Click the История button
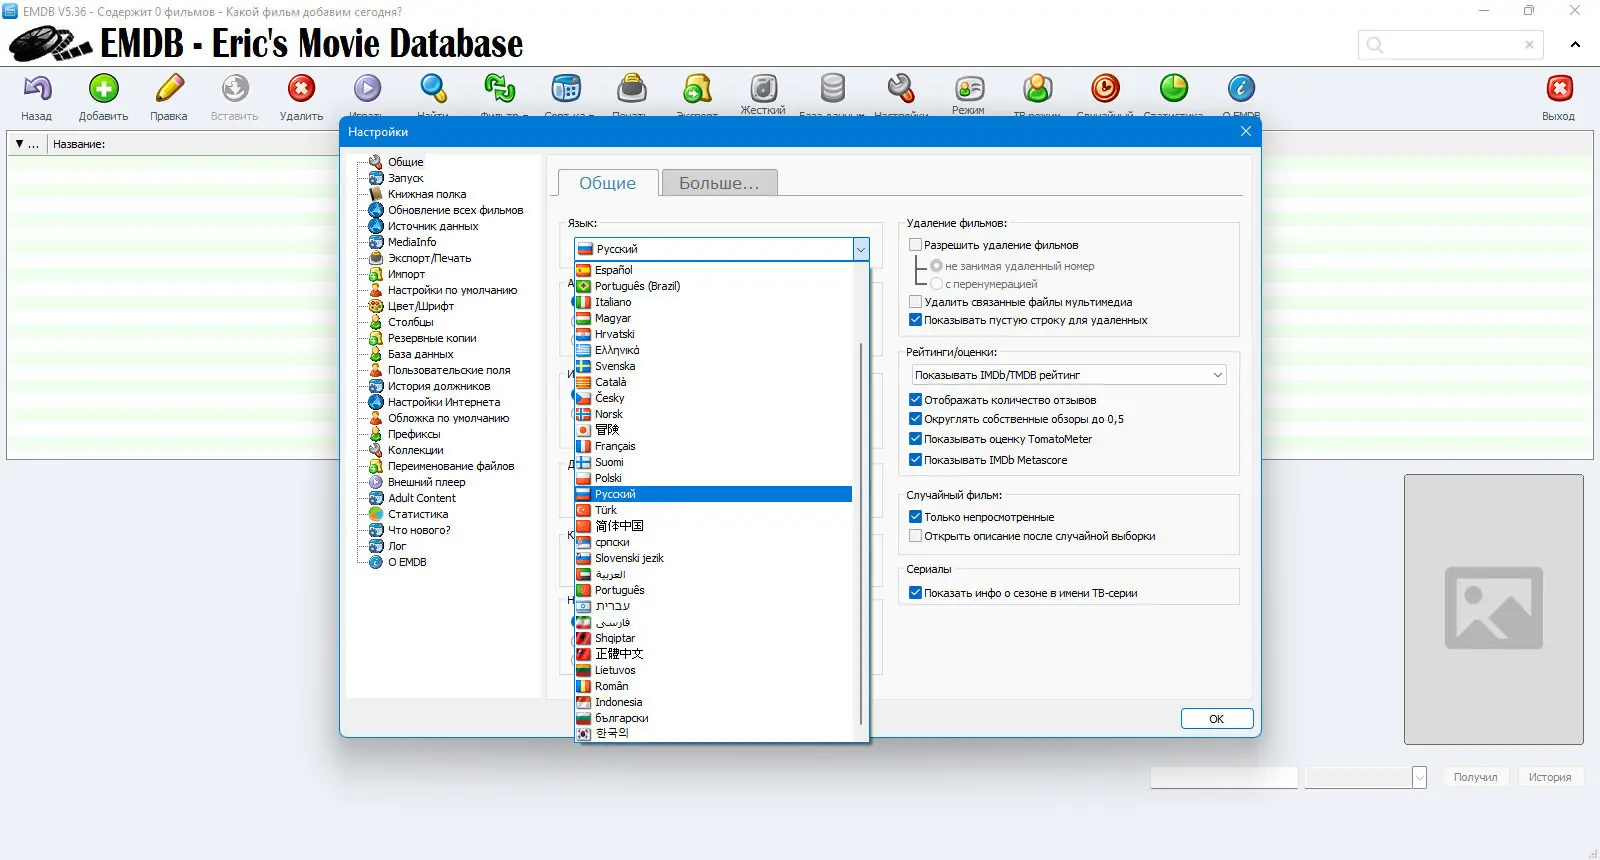1600x860 pixels. (x=1550, y=777)
